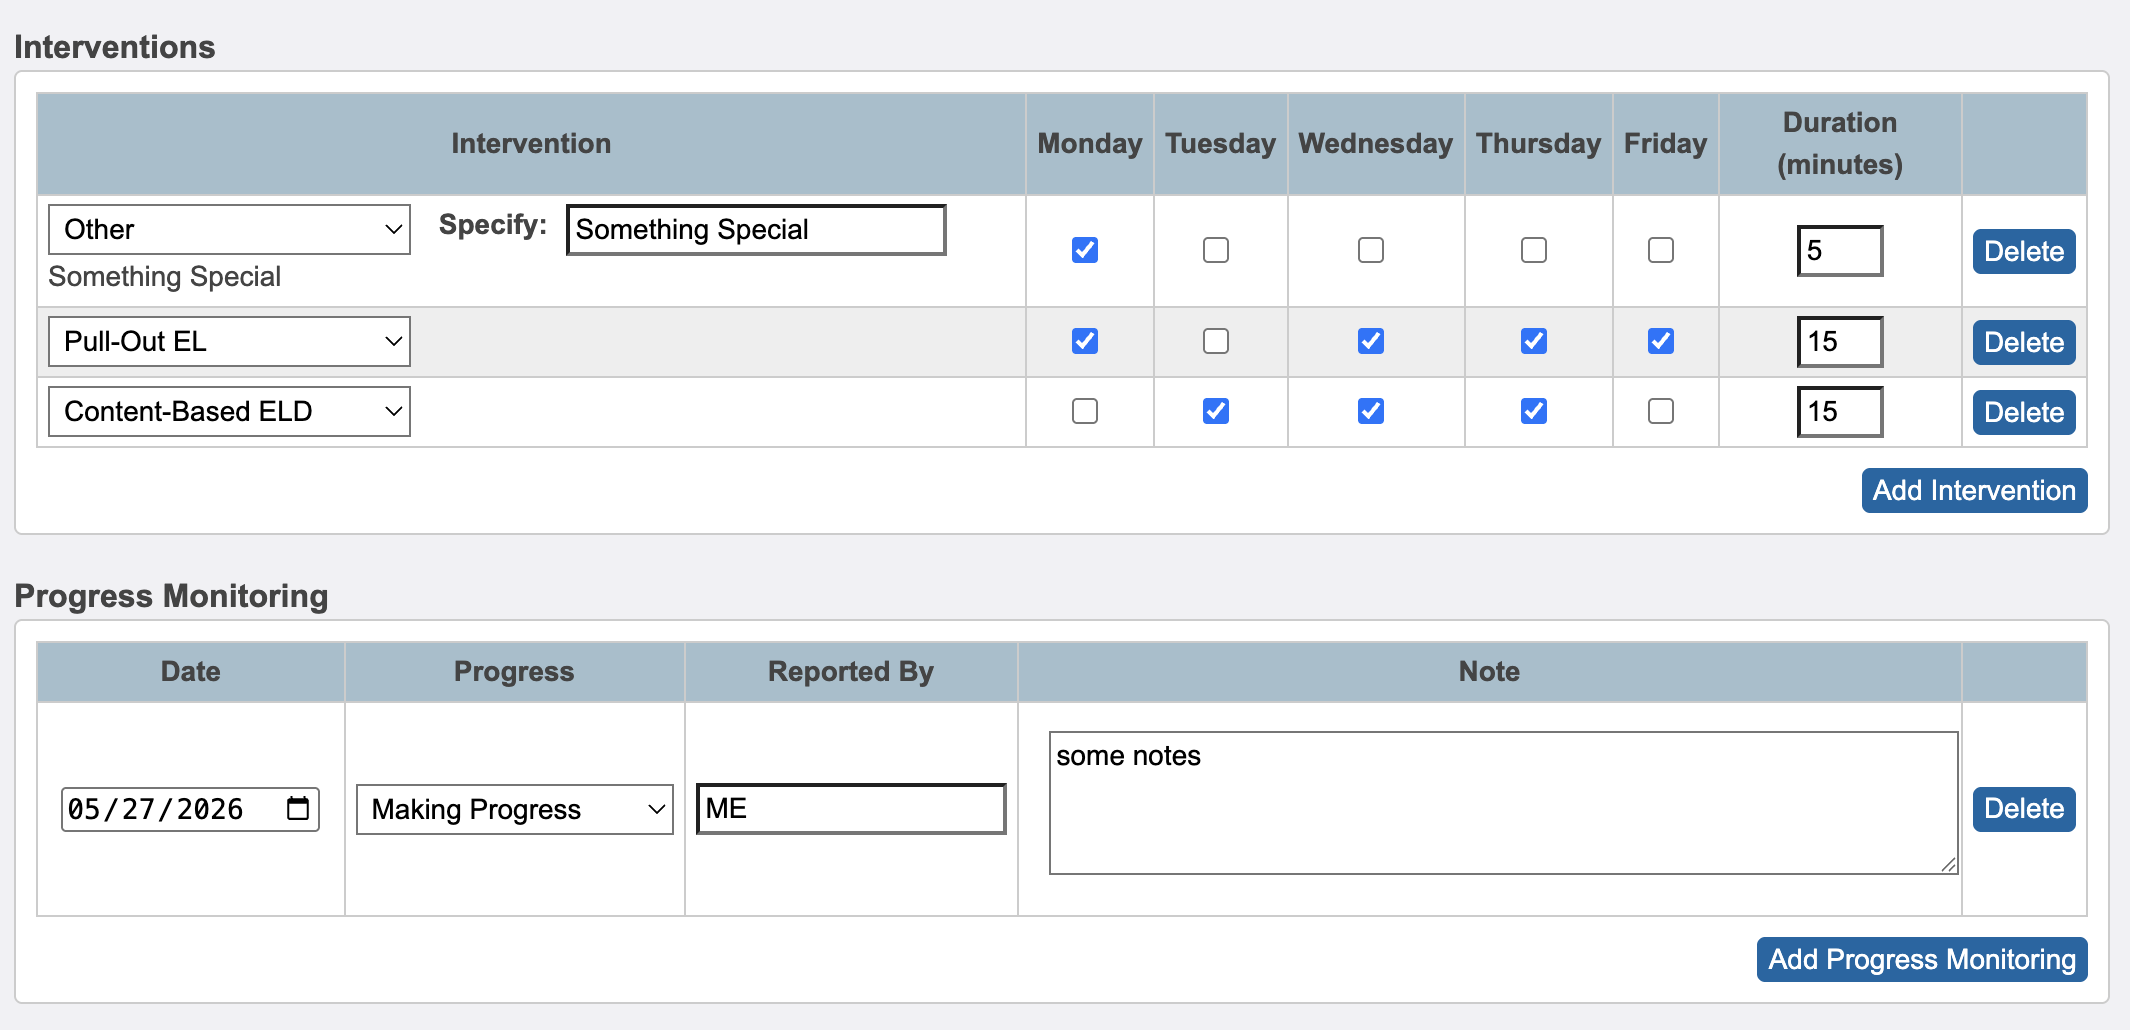Open the Content-Based ELD dropdown
2130x1030 pixels.
coord(229,412)
